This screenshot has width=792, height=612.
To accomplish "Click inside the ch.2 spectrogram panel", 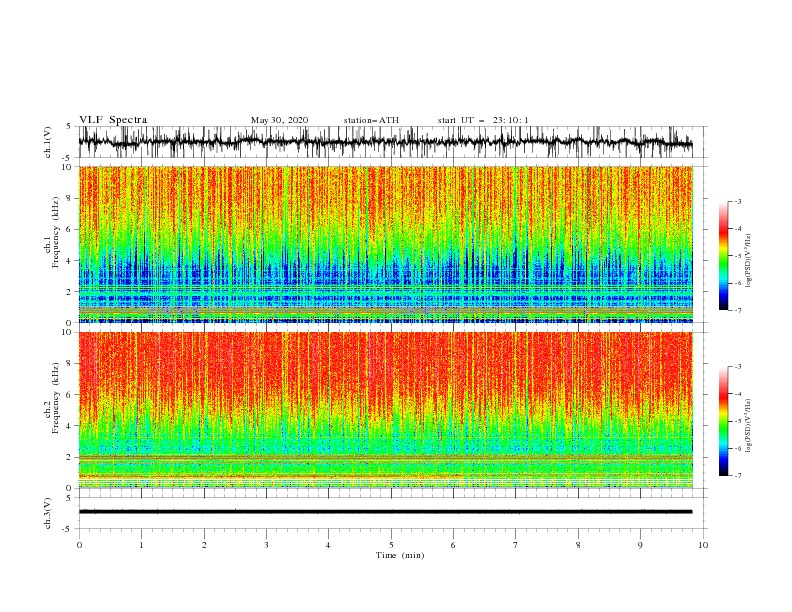I will pyautogui.click(x=385, y=410).
